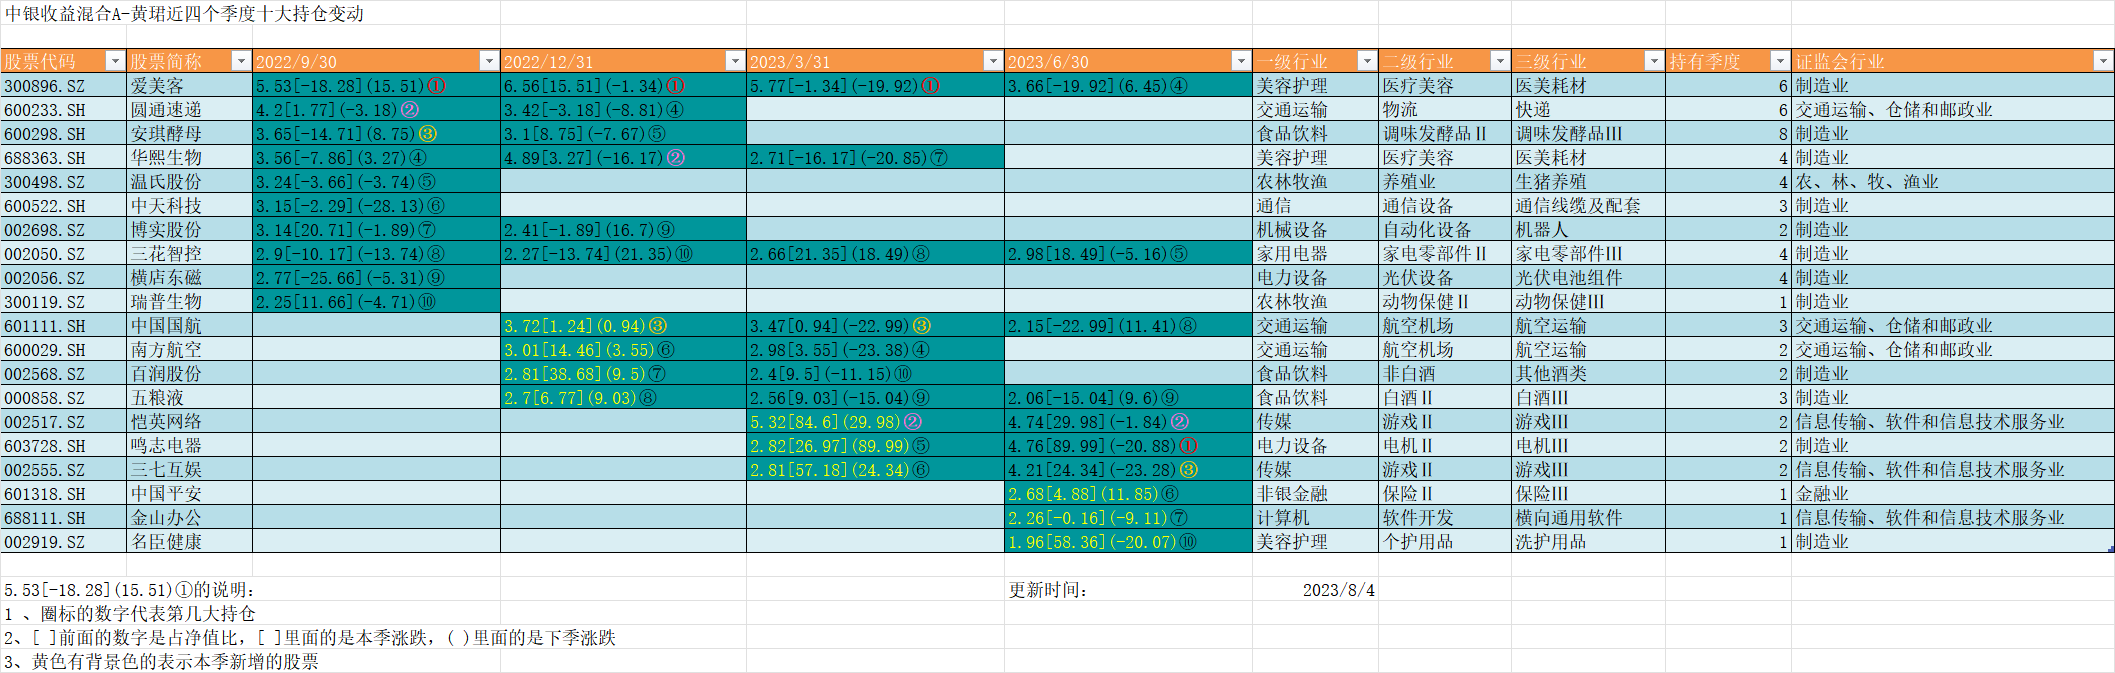Select the 中国平安 name cell
This screenshot has width=2115, height=673.
click(x=189, y=494)
